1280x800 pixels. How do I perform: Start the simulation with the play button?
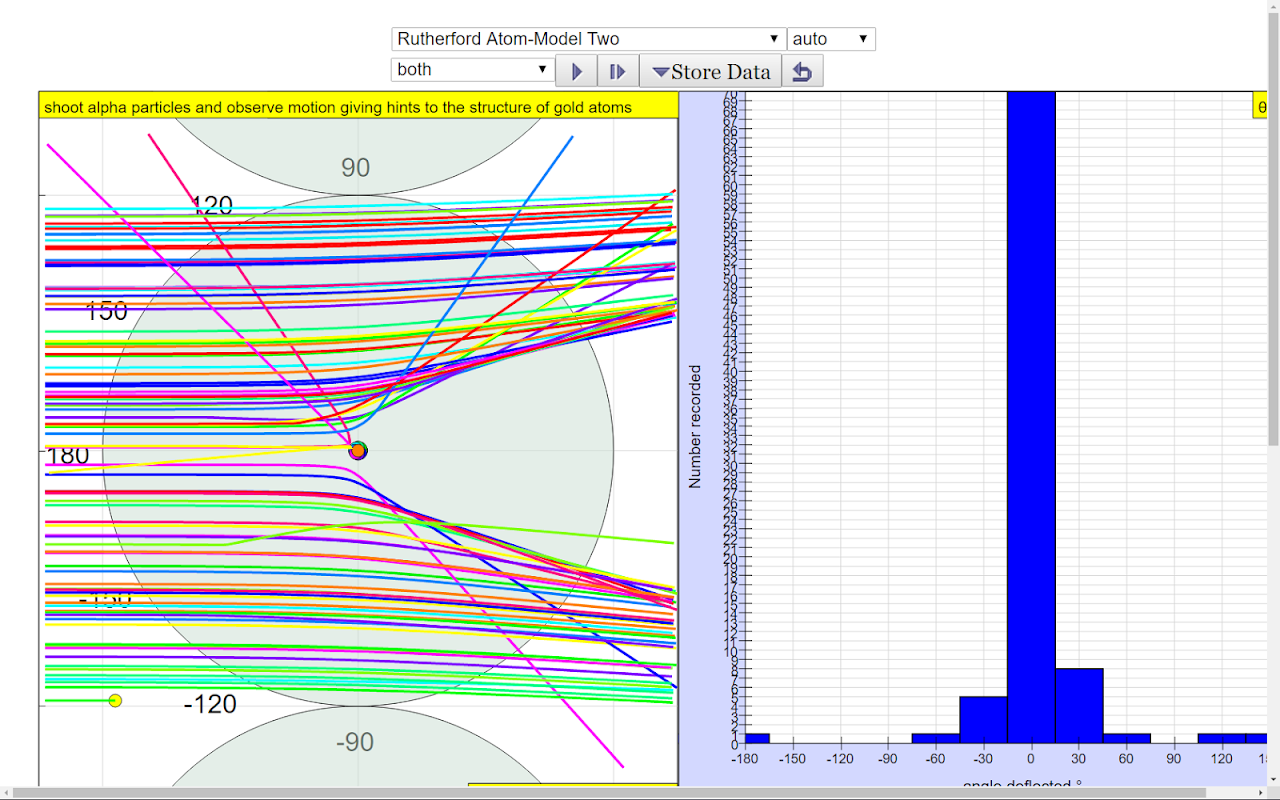tap(576, 71)
